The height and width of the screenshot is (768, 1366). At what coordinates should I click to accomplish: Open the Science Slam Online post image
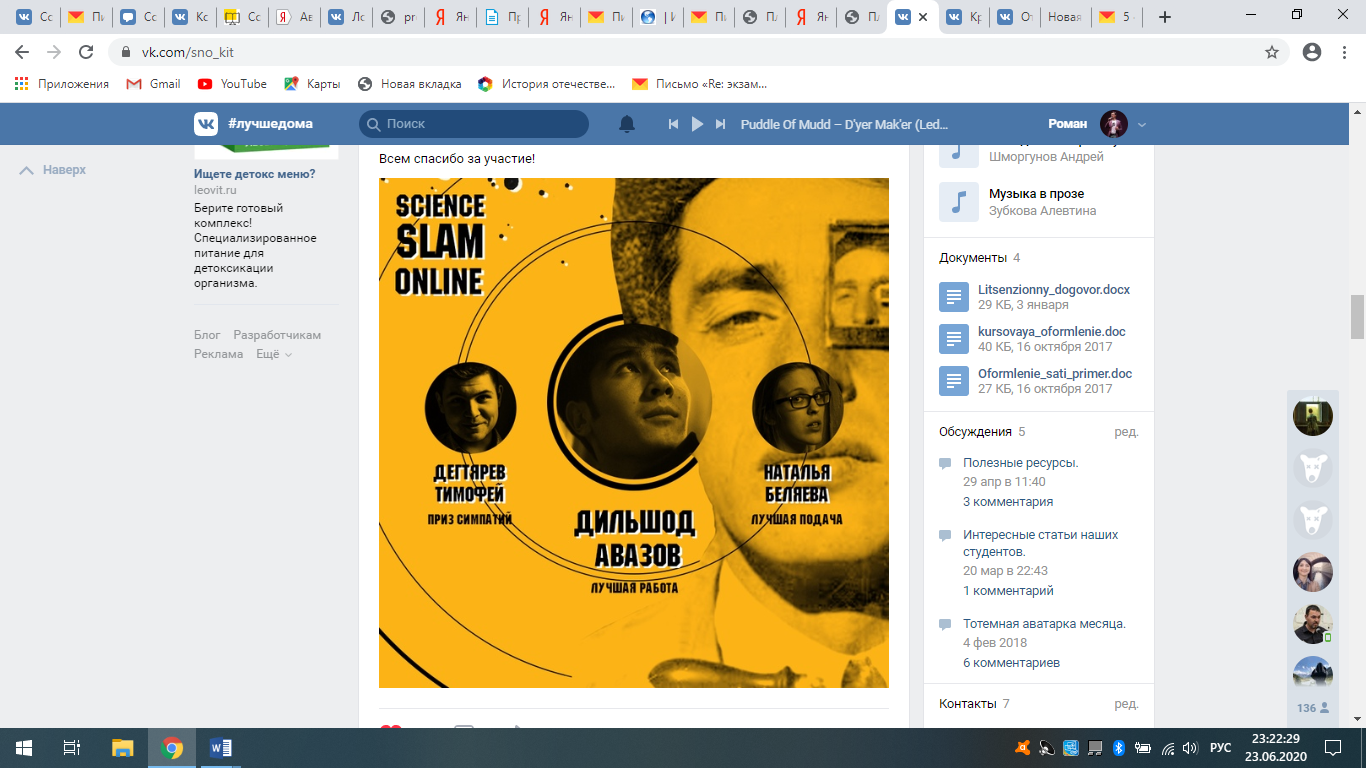[x=633, y=432]
